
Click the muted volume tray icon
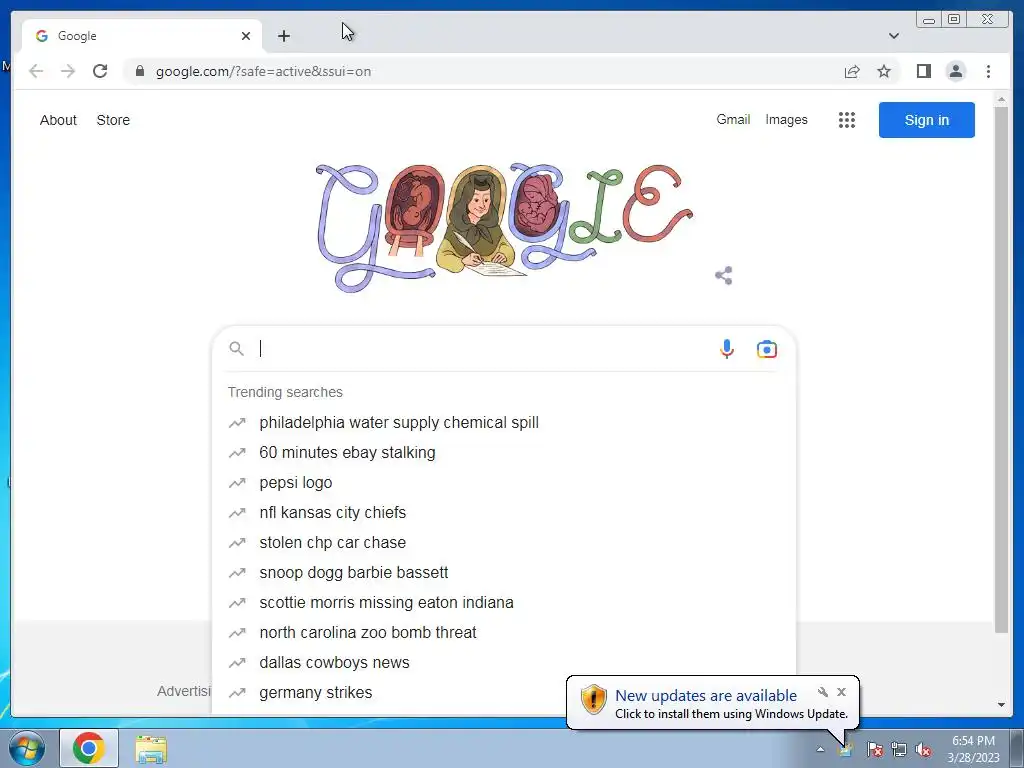pos(923,749)
